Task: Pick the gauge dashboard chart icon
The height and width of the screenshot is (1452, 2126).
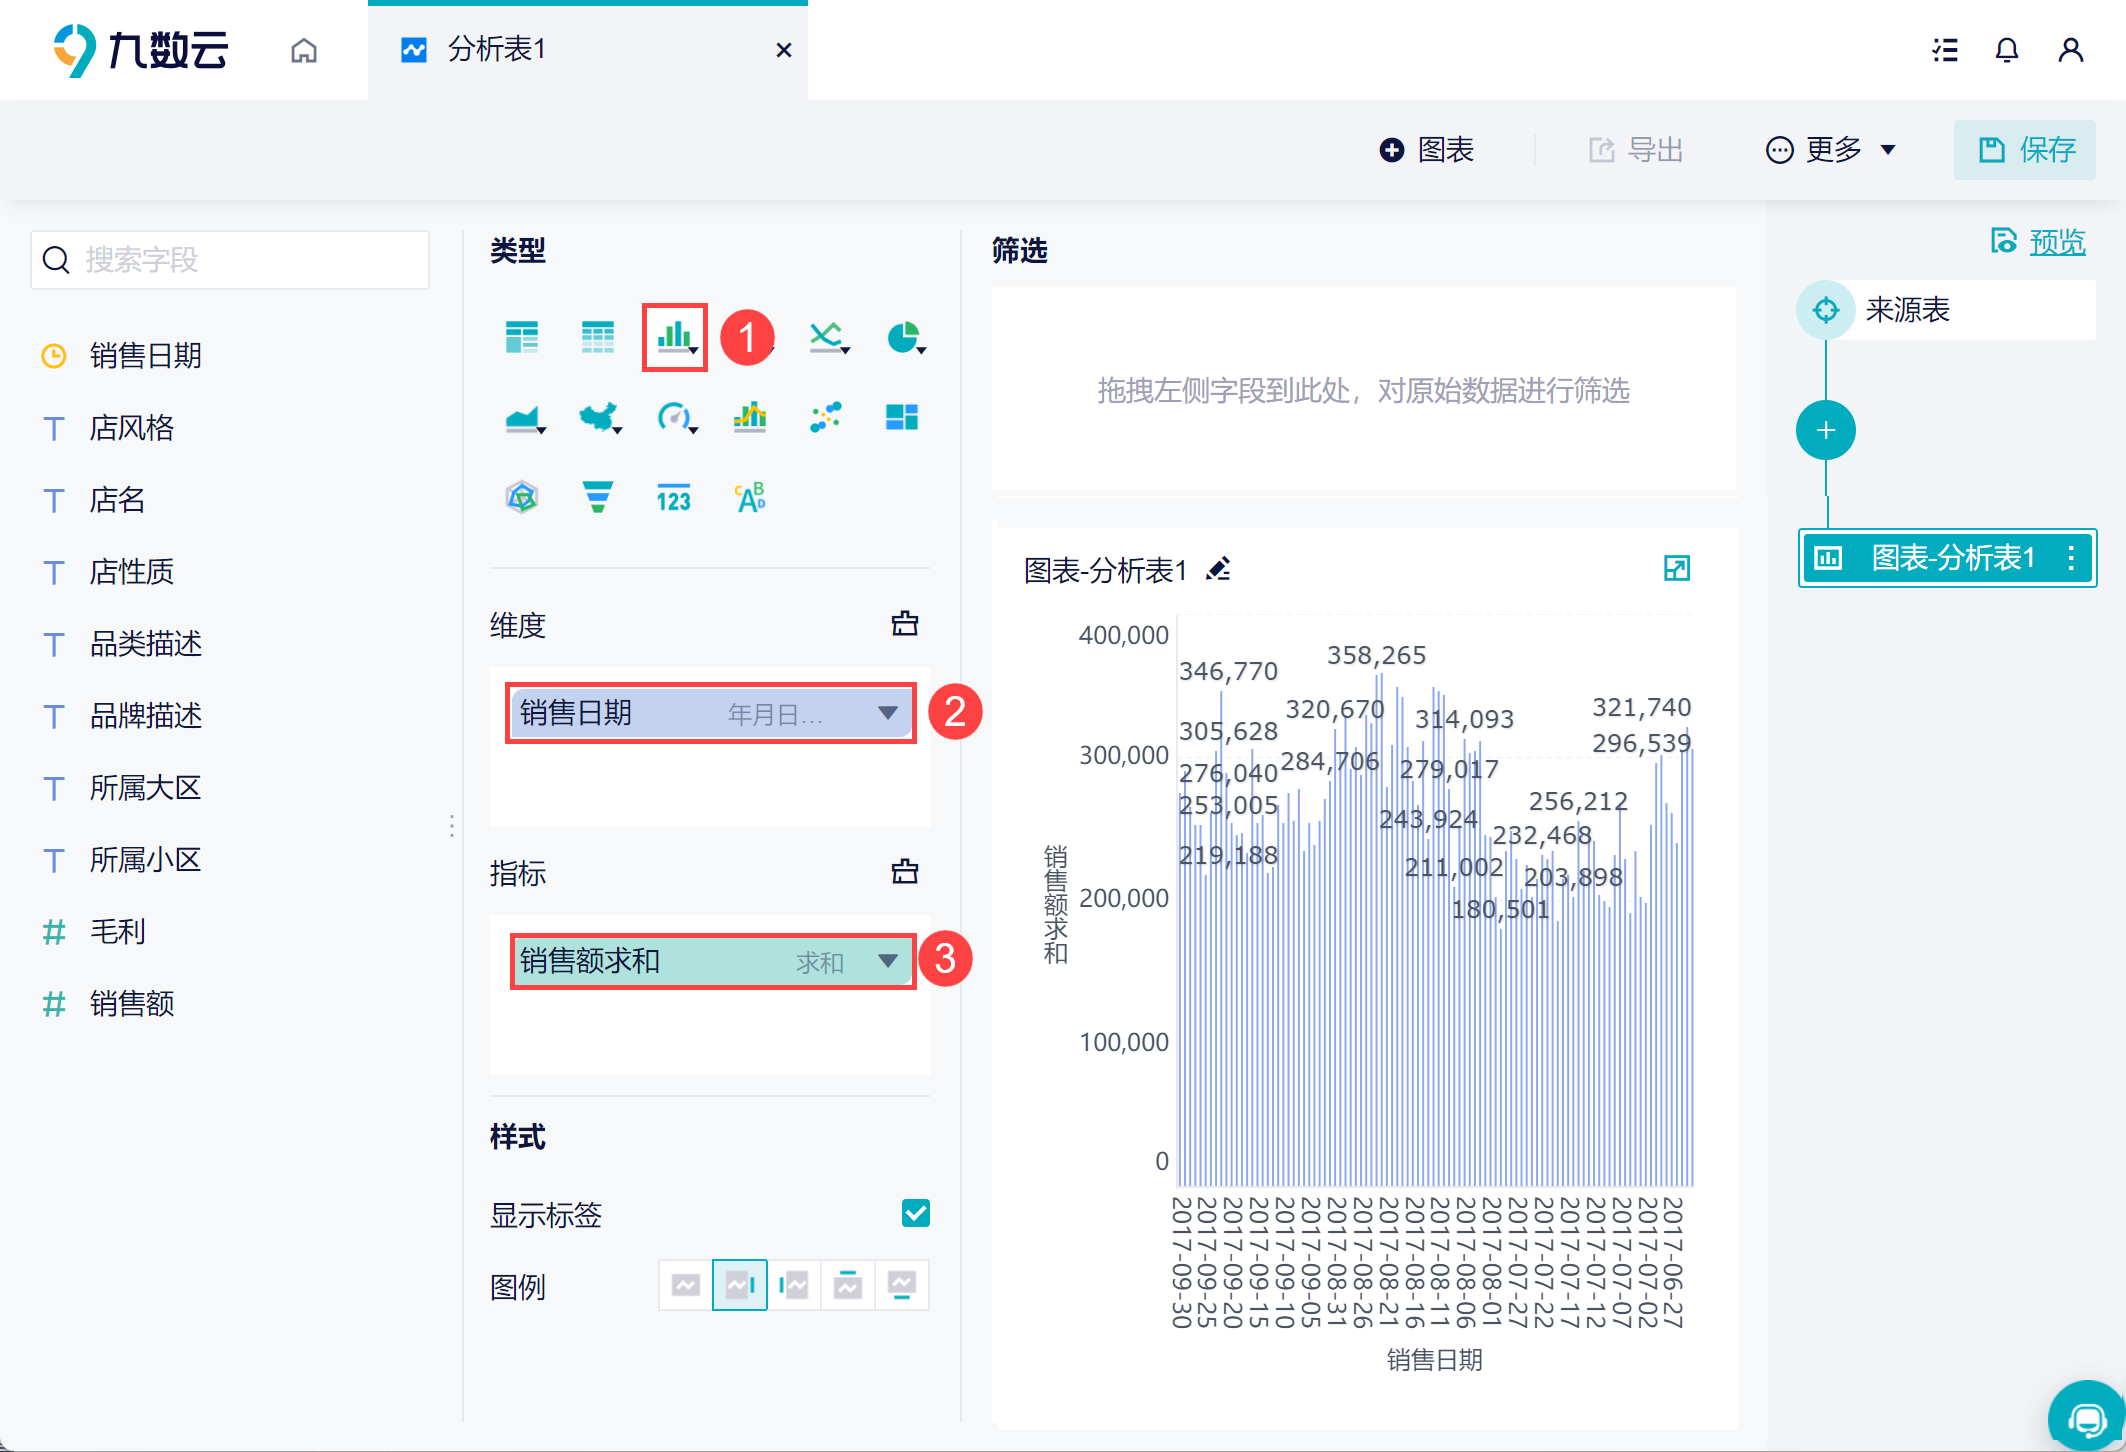Action: (674, 417)
